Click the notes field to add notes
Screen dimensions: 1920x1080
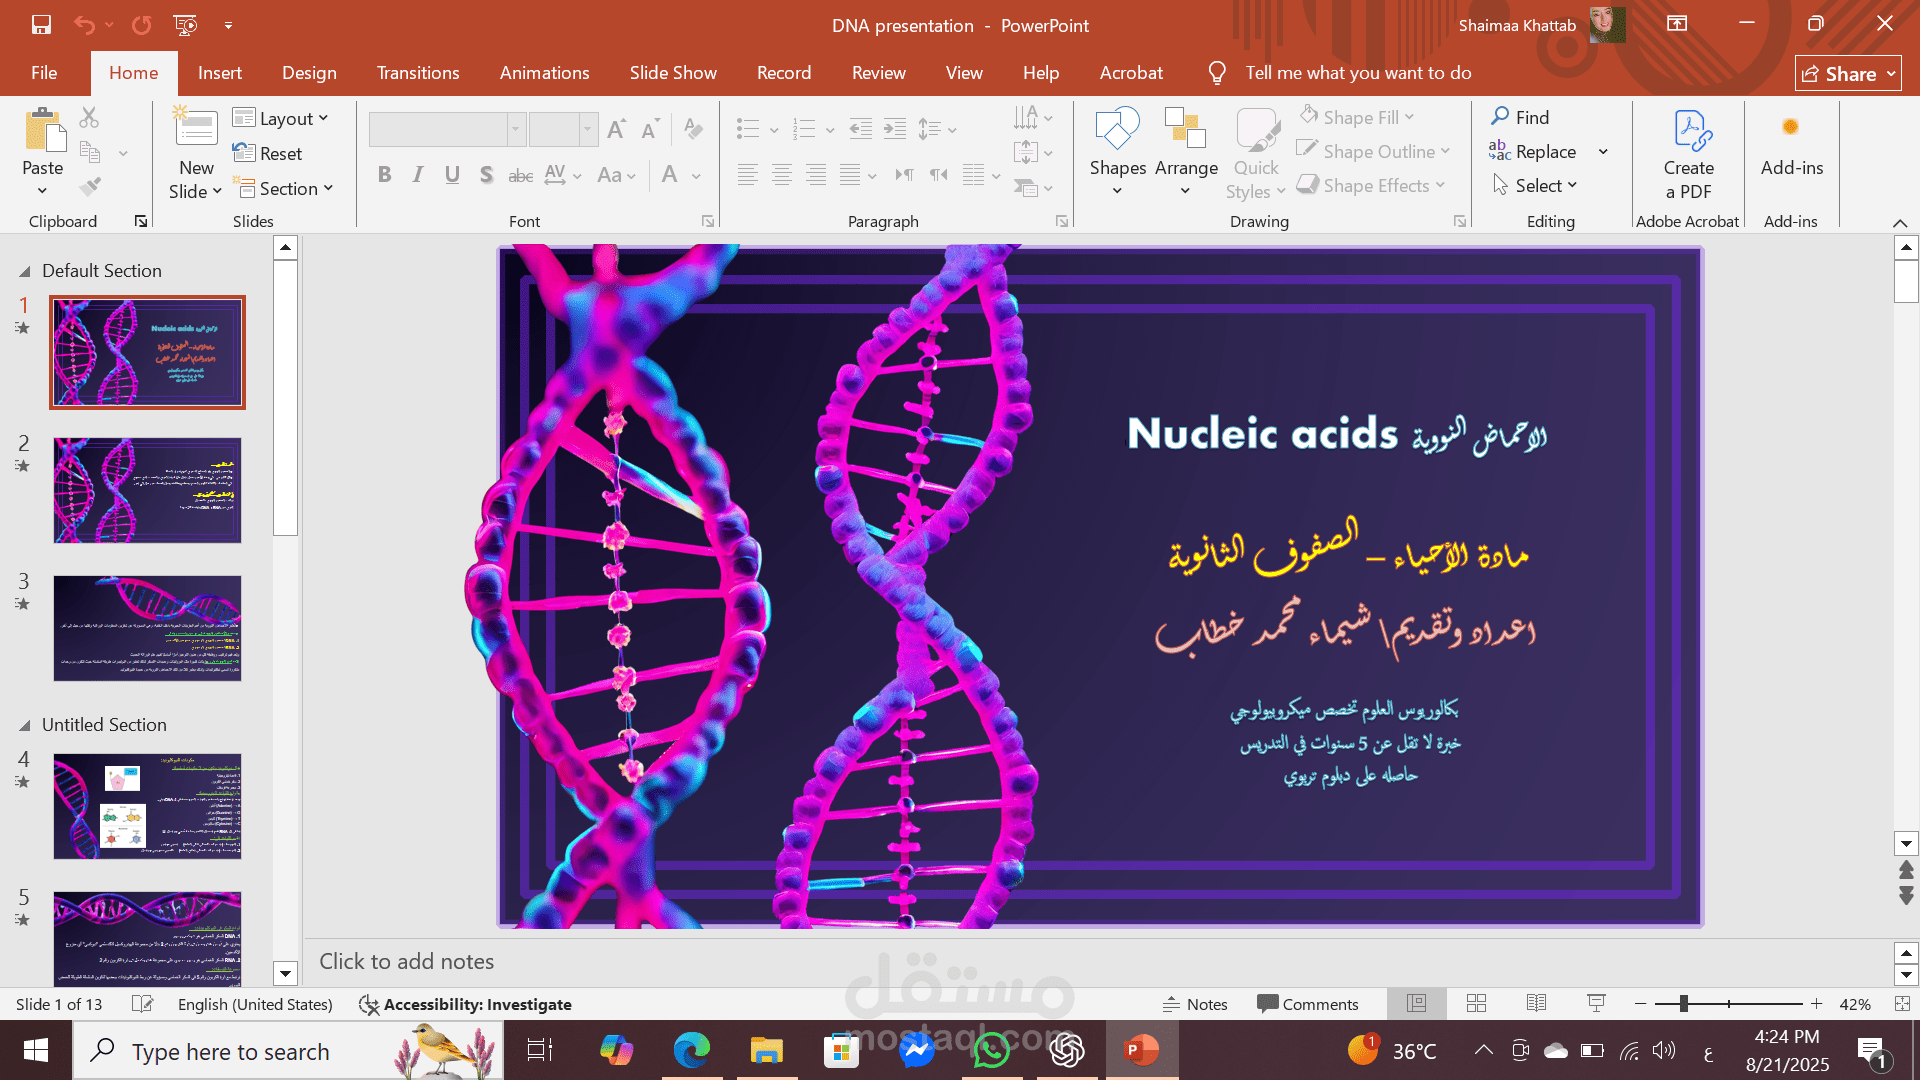tap(1100, 962)
